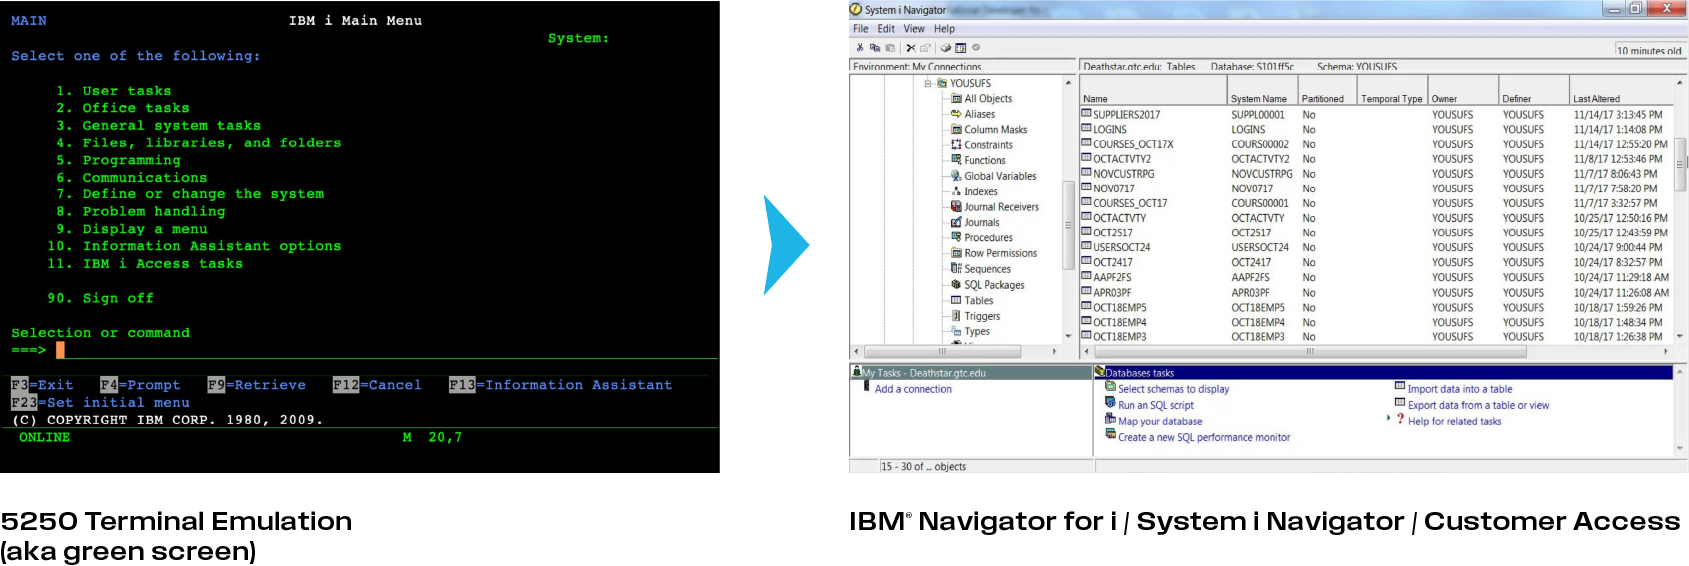Screen dimensions: 1689x566
Task: Expand the Help for related tasks arrow
Action: point(1388,419)
